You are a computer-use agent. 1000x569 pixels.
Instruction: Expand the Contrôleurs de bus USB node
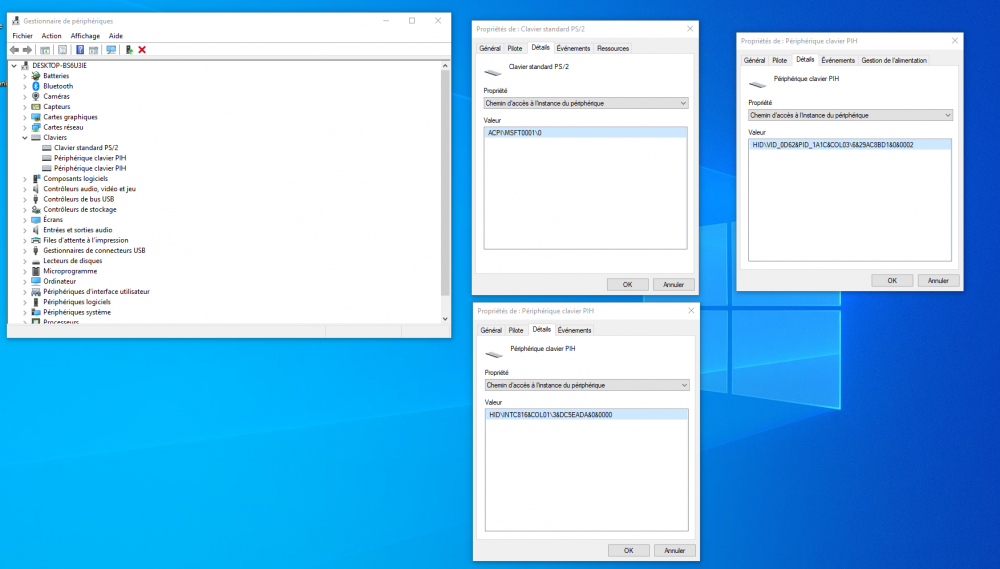[25, 199]
